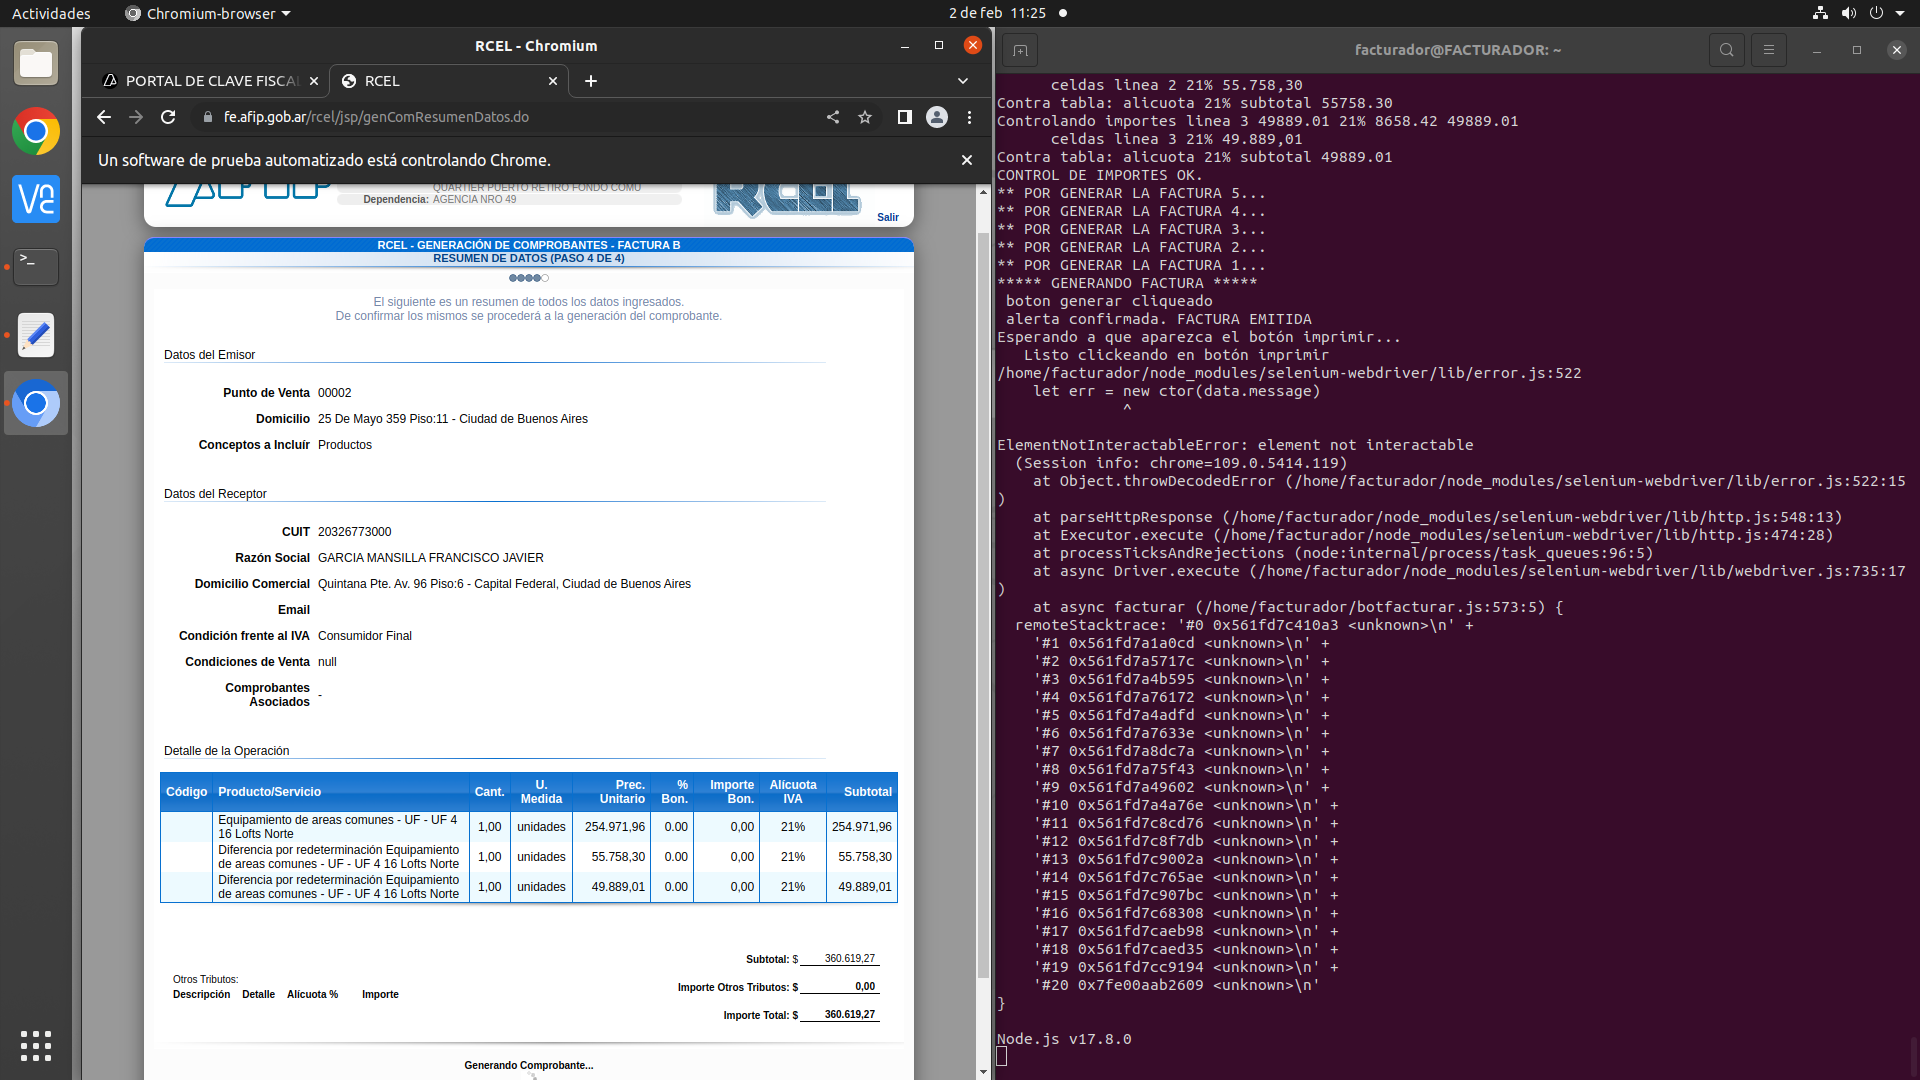Open Terminal from the dock
This screenshot has height=1080, width=1920.
coord(36,267)
